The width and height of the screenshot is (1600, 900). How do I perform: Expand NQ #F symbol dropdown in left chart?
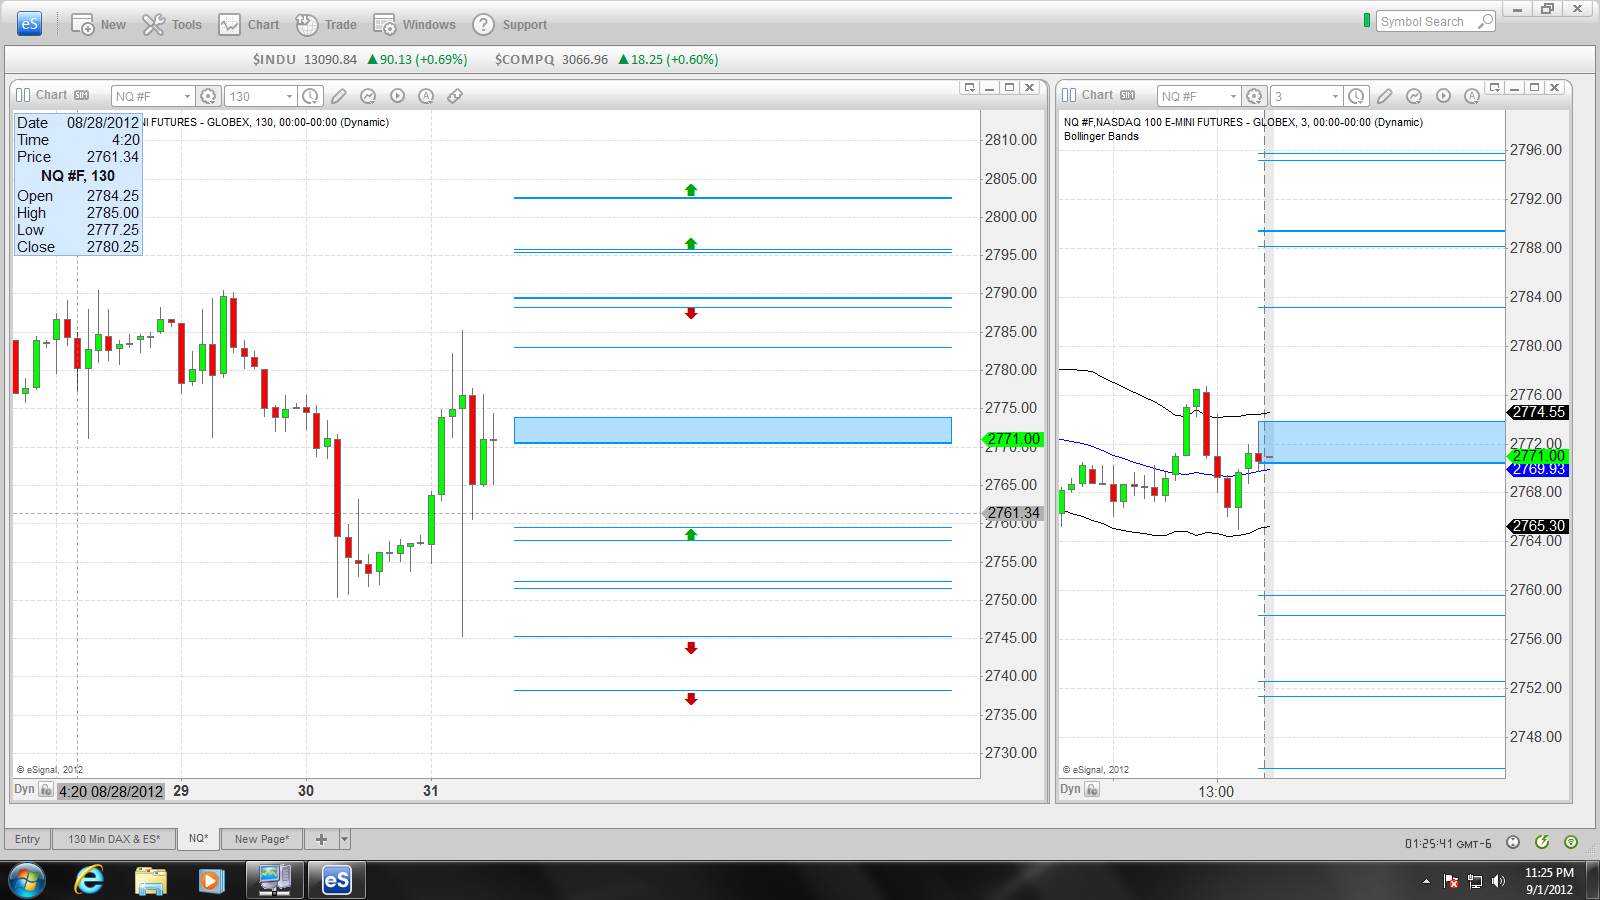187,96
